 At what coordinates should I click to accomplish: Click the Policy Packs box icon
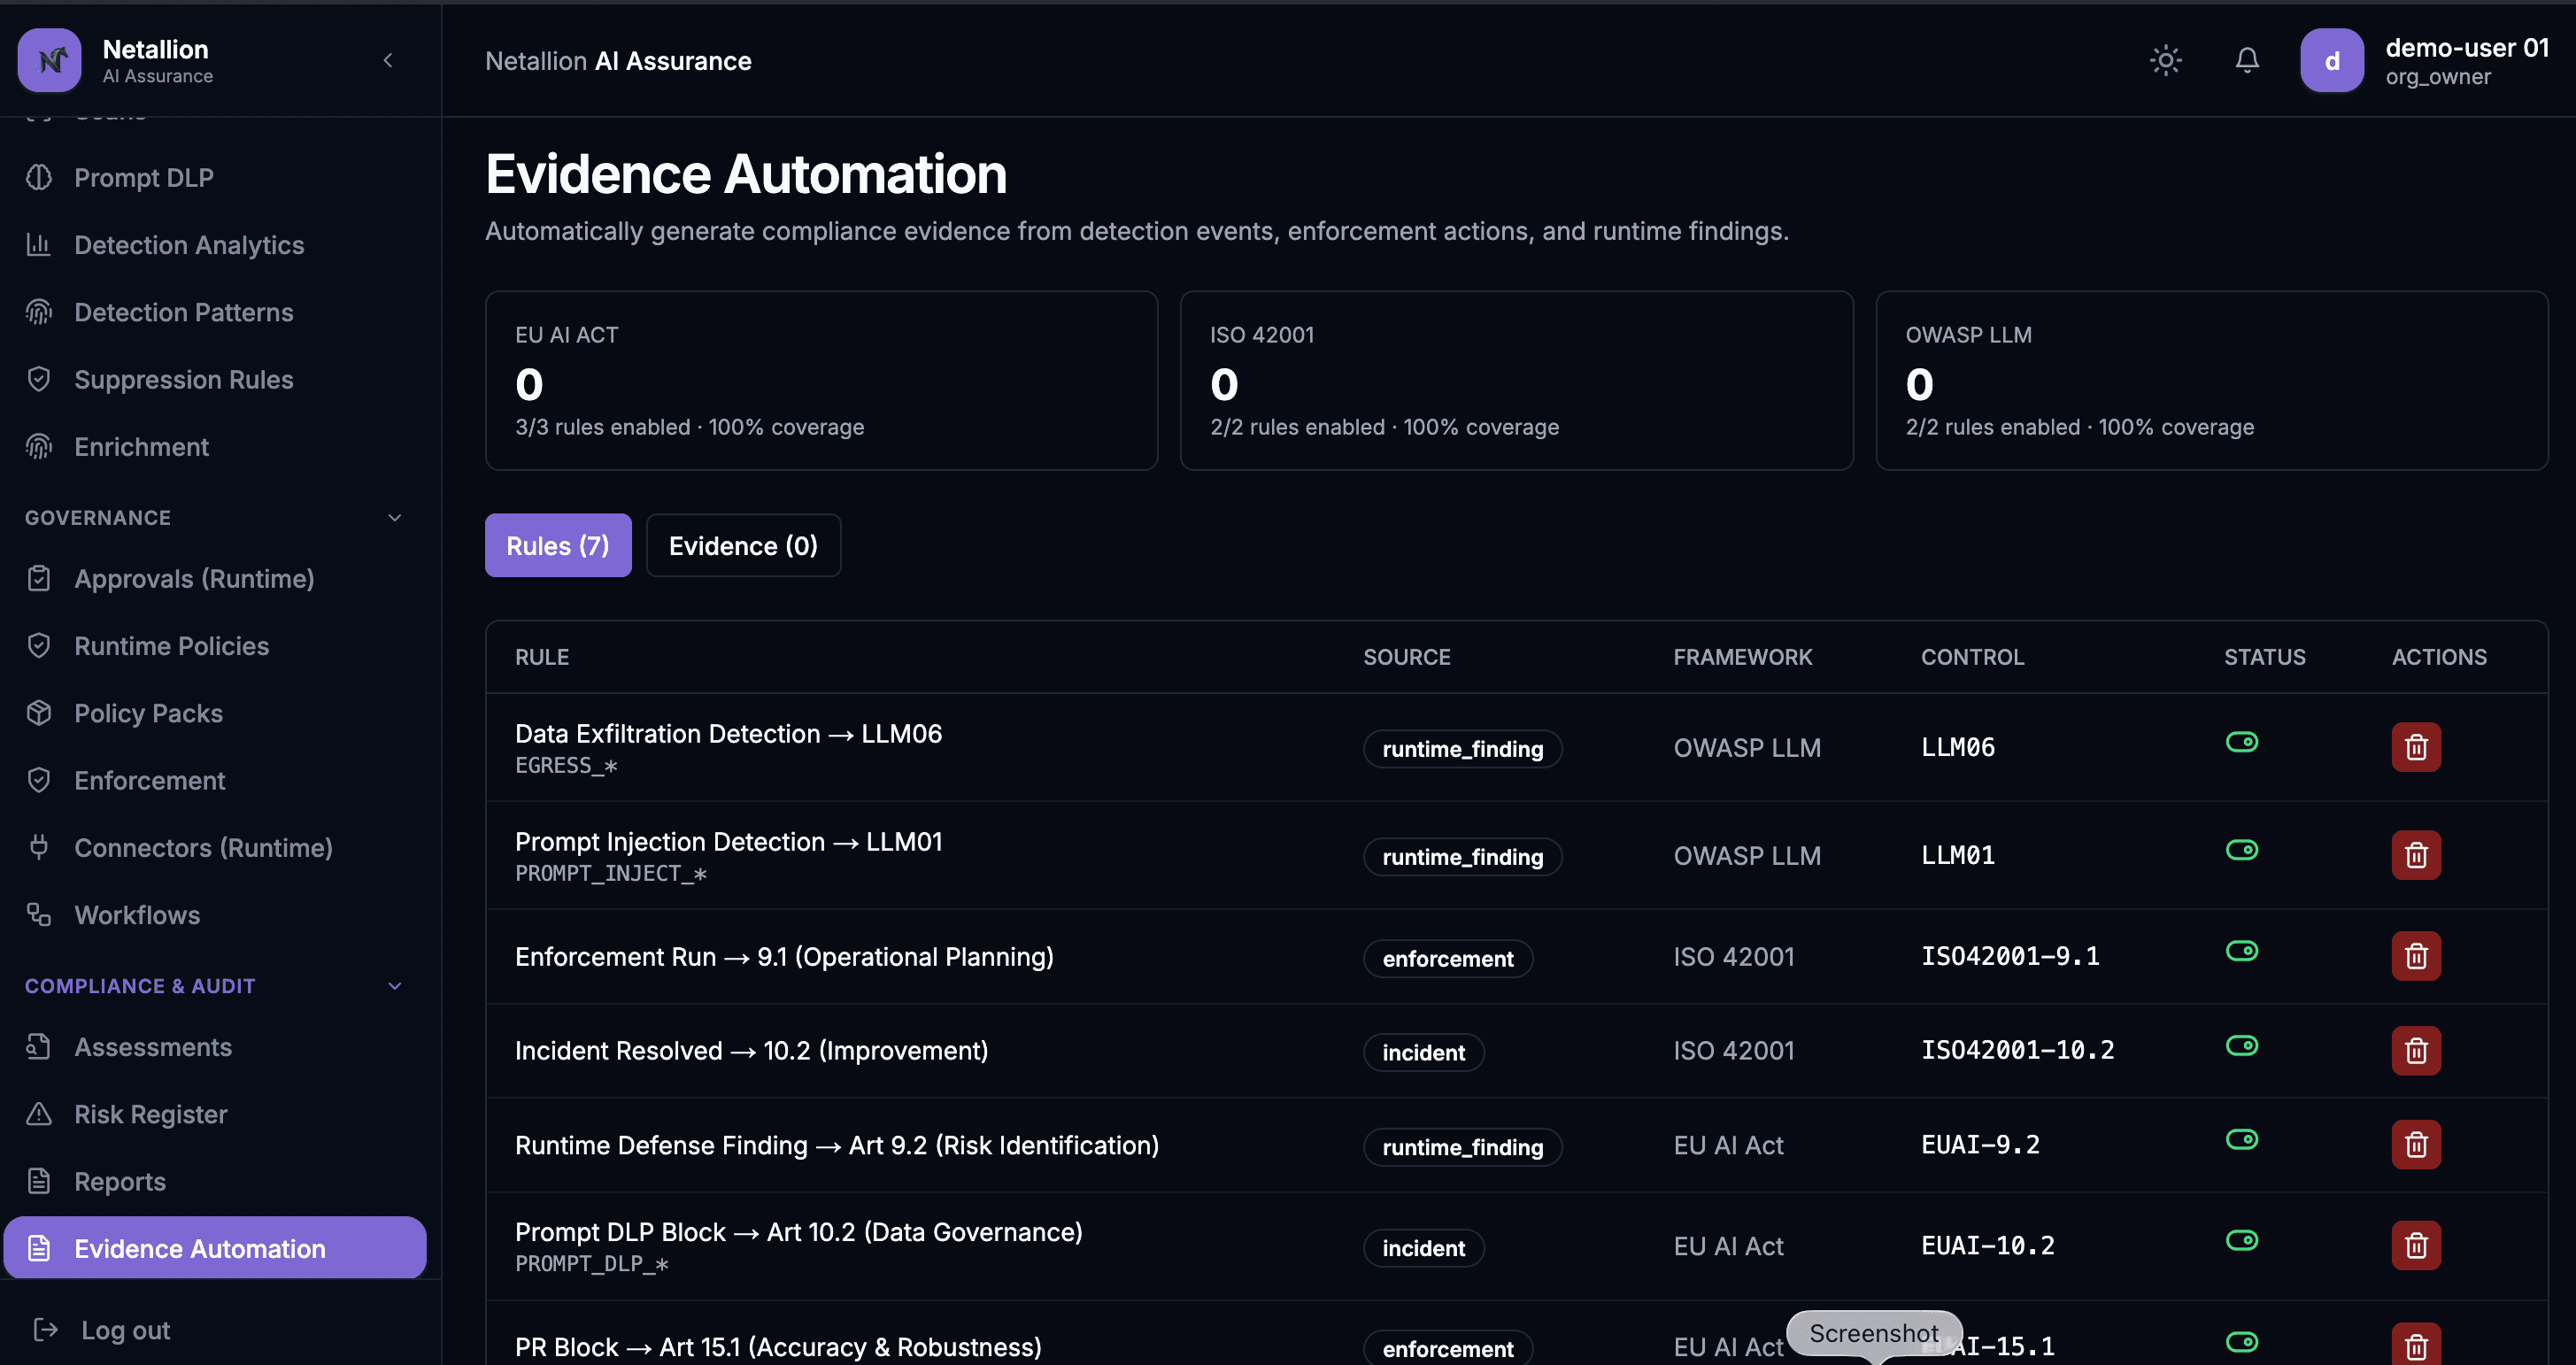[x=39, y=712]
